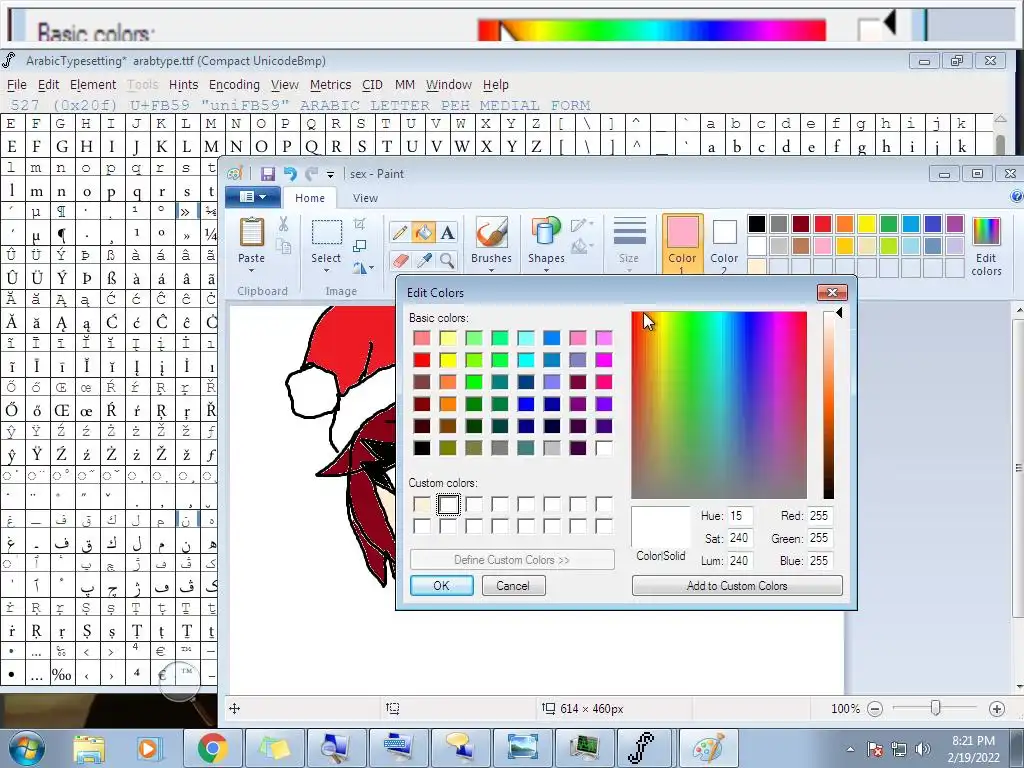Open the Edit colors rainbow icon

pyautogui.click(x=986, y=232)
